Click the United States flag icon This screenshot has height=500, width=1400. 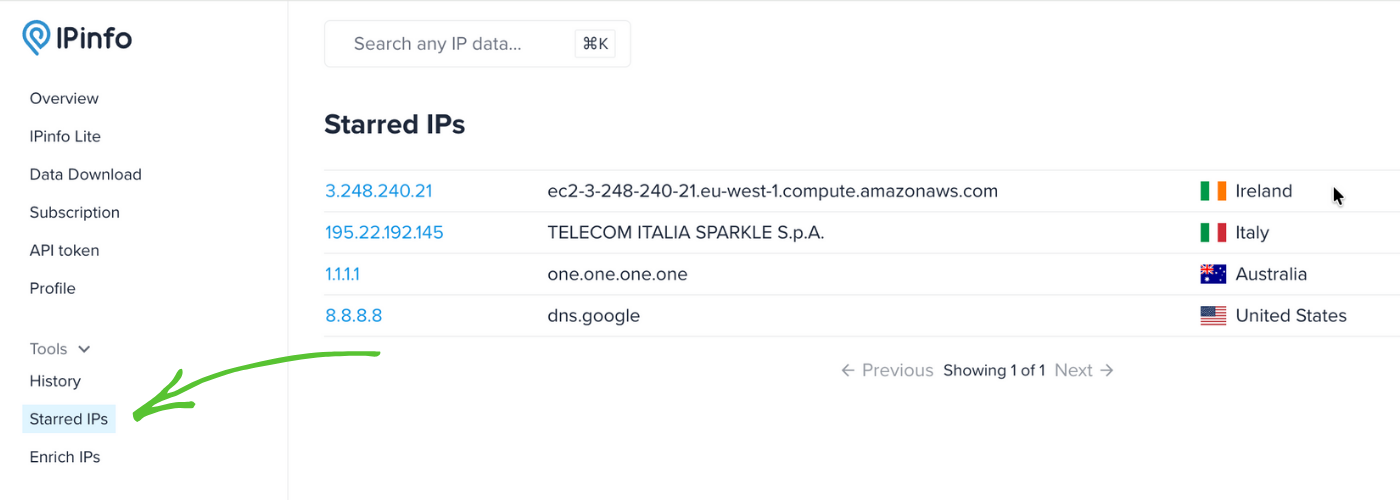point(1213,316)
